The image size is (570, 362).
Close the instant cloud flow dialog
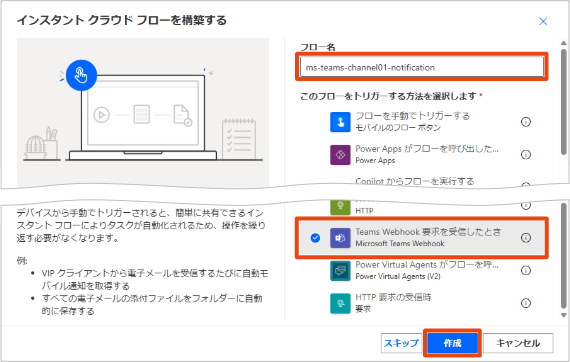pyautogui.click(x=543, y=21)
